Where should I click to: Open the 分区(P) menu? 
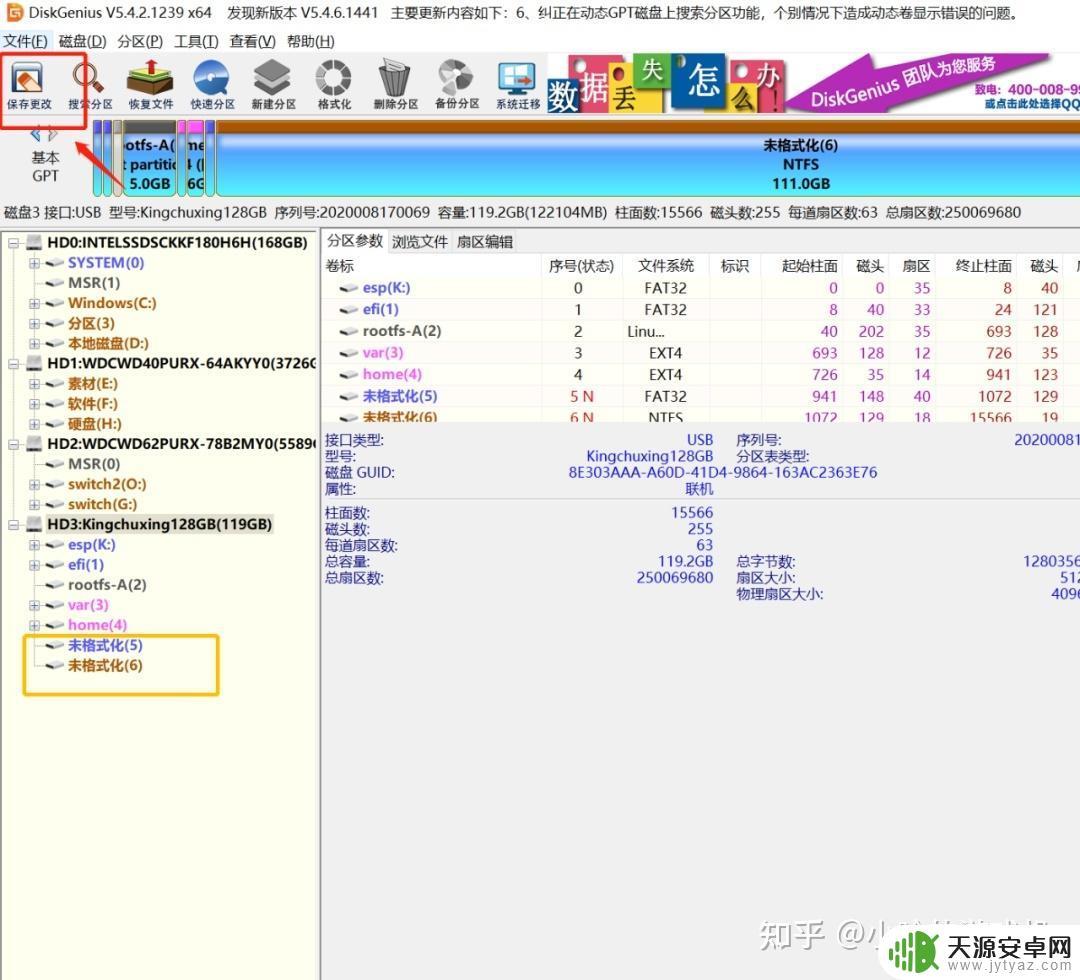pos(140,41)
